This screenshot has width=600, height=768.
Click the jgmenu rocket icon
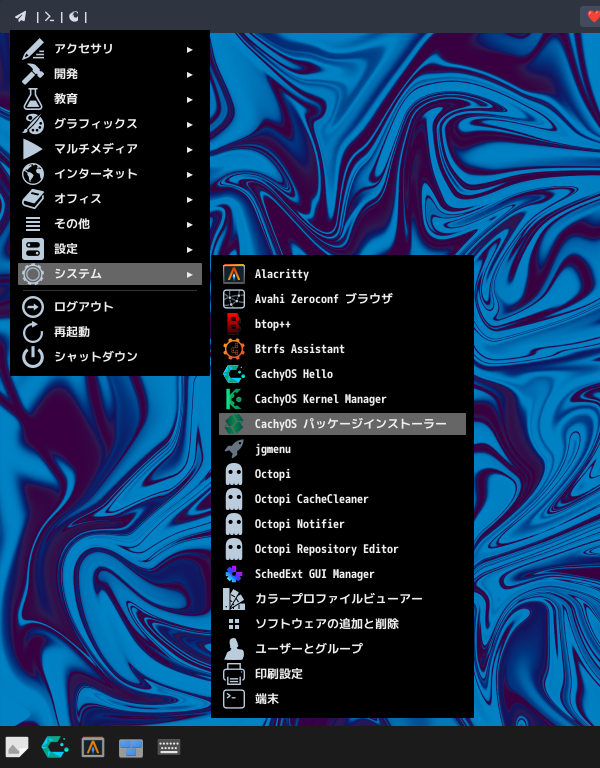pyautogui.click(x=234, y=449)
